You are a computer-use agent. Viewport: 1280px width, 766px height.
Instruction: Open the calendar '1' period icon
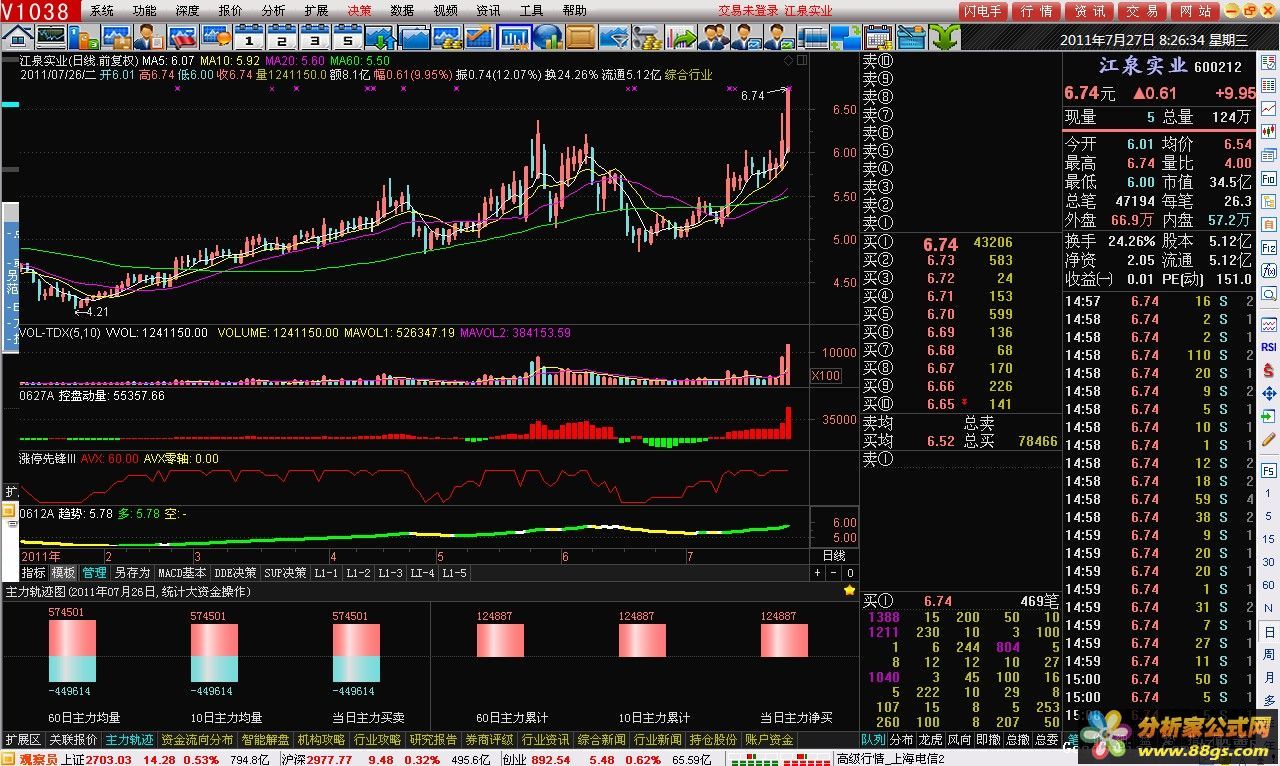[x=249, y=37]
